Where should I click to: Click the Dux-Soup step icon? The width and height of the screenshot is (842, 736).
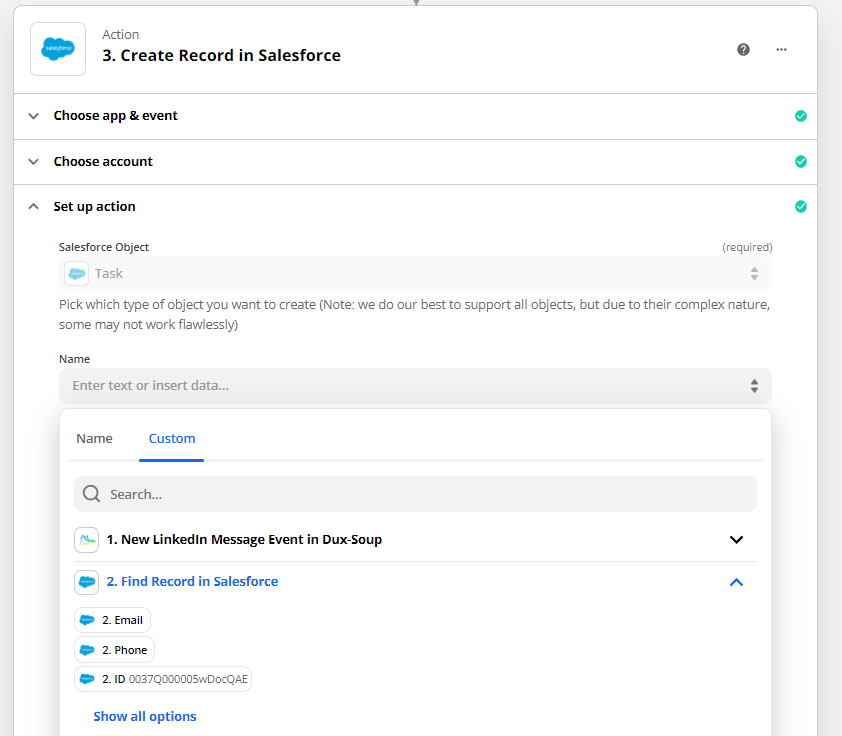tap(86, 540)
